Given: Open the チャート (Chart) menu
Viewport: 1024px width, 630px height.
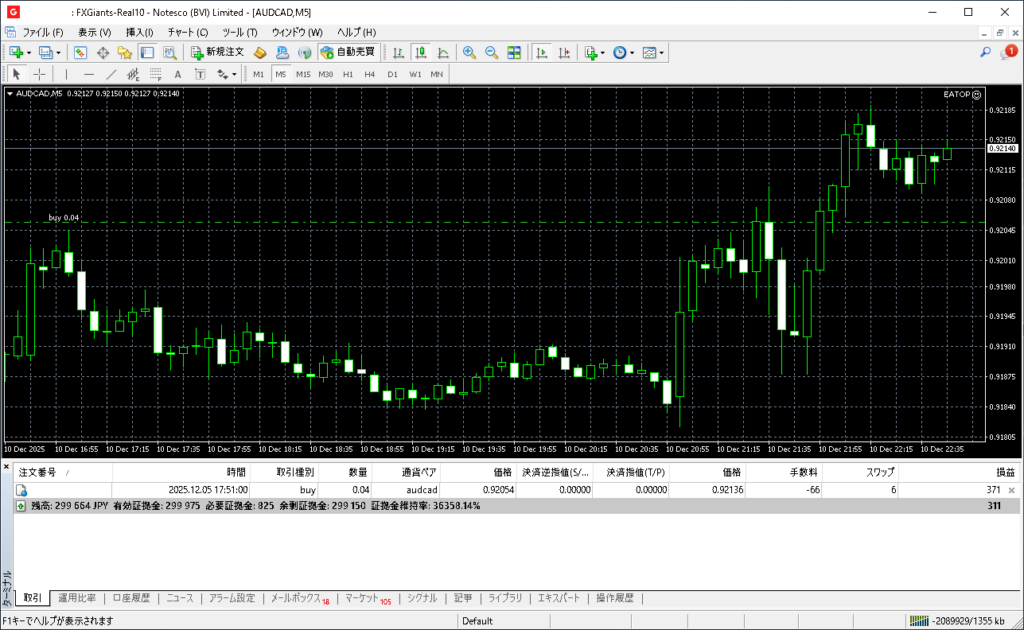Looking at the screenshot, I should coord(187,32).
